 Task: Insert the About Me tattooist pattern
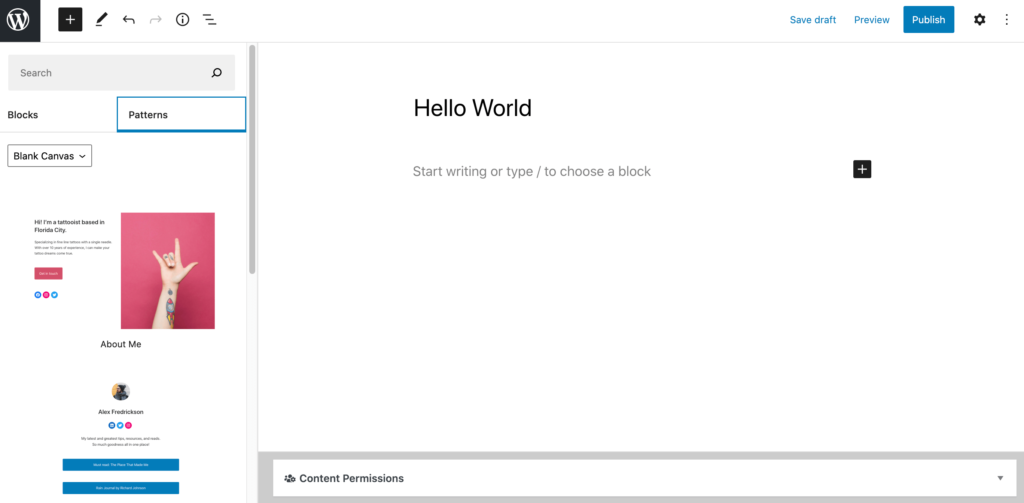(121, 271)
